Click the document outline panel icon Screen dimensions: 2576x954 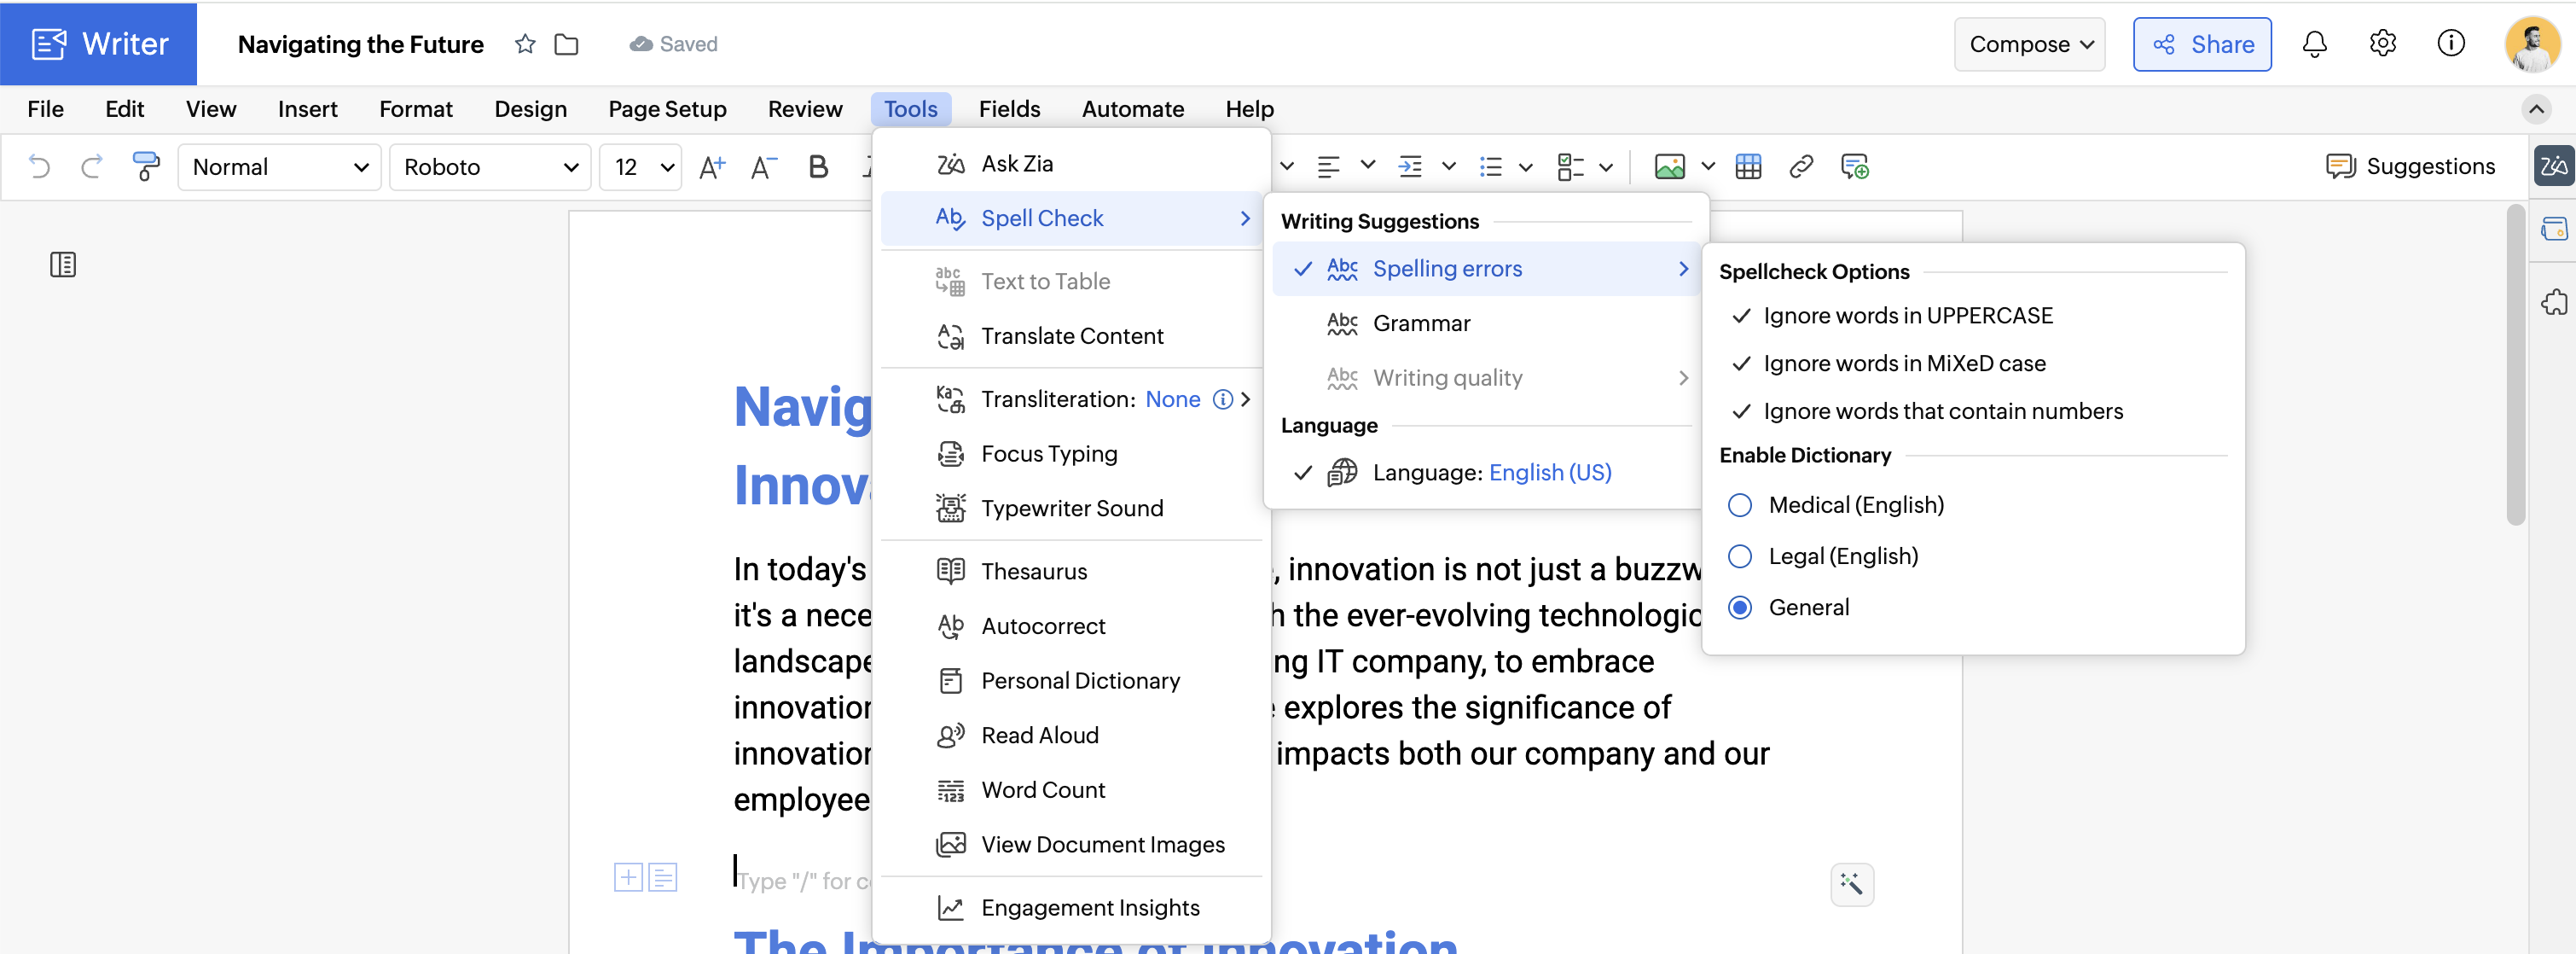[63, 265]
